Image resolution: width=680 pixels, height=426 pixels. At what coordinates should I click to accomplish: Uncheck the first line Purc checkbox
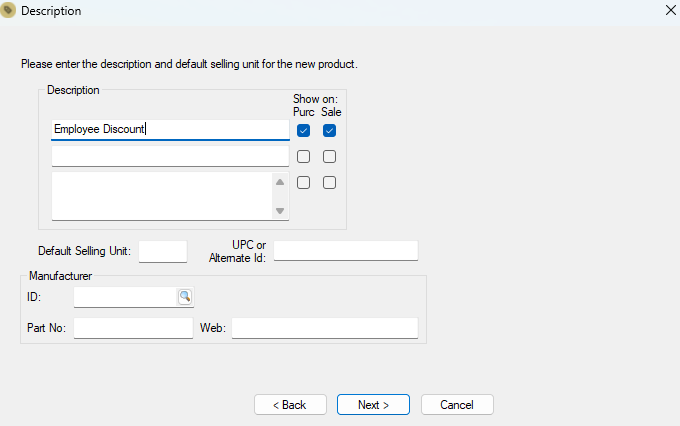click(x=304, y=131)
